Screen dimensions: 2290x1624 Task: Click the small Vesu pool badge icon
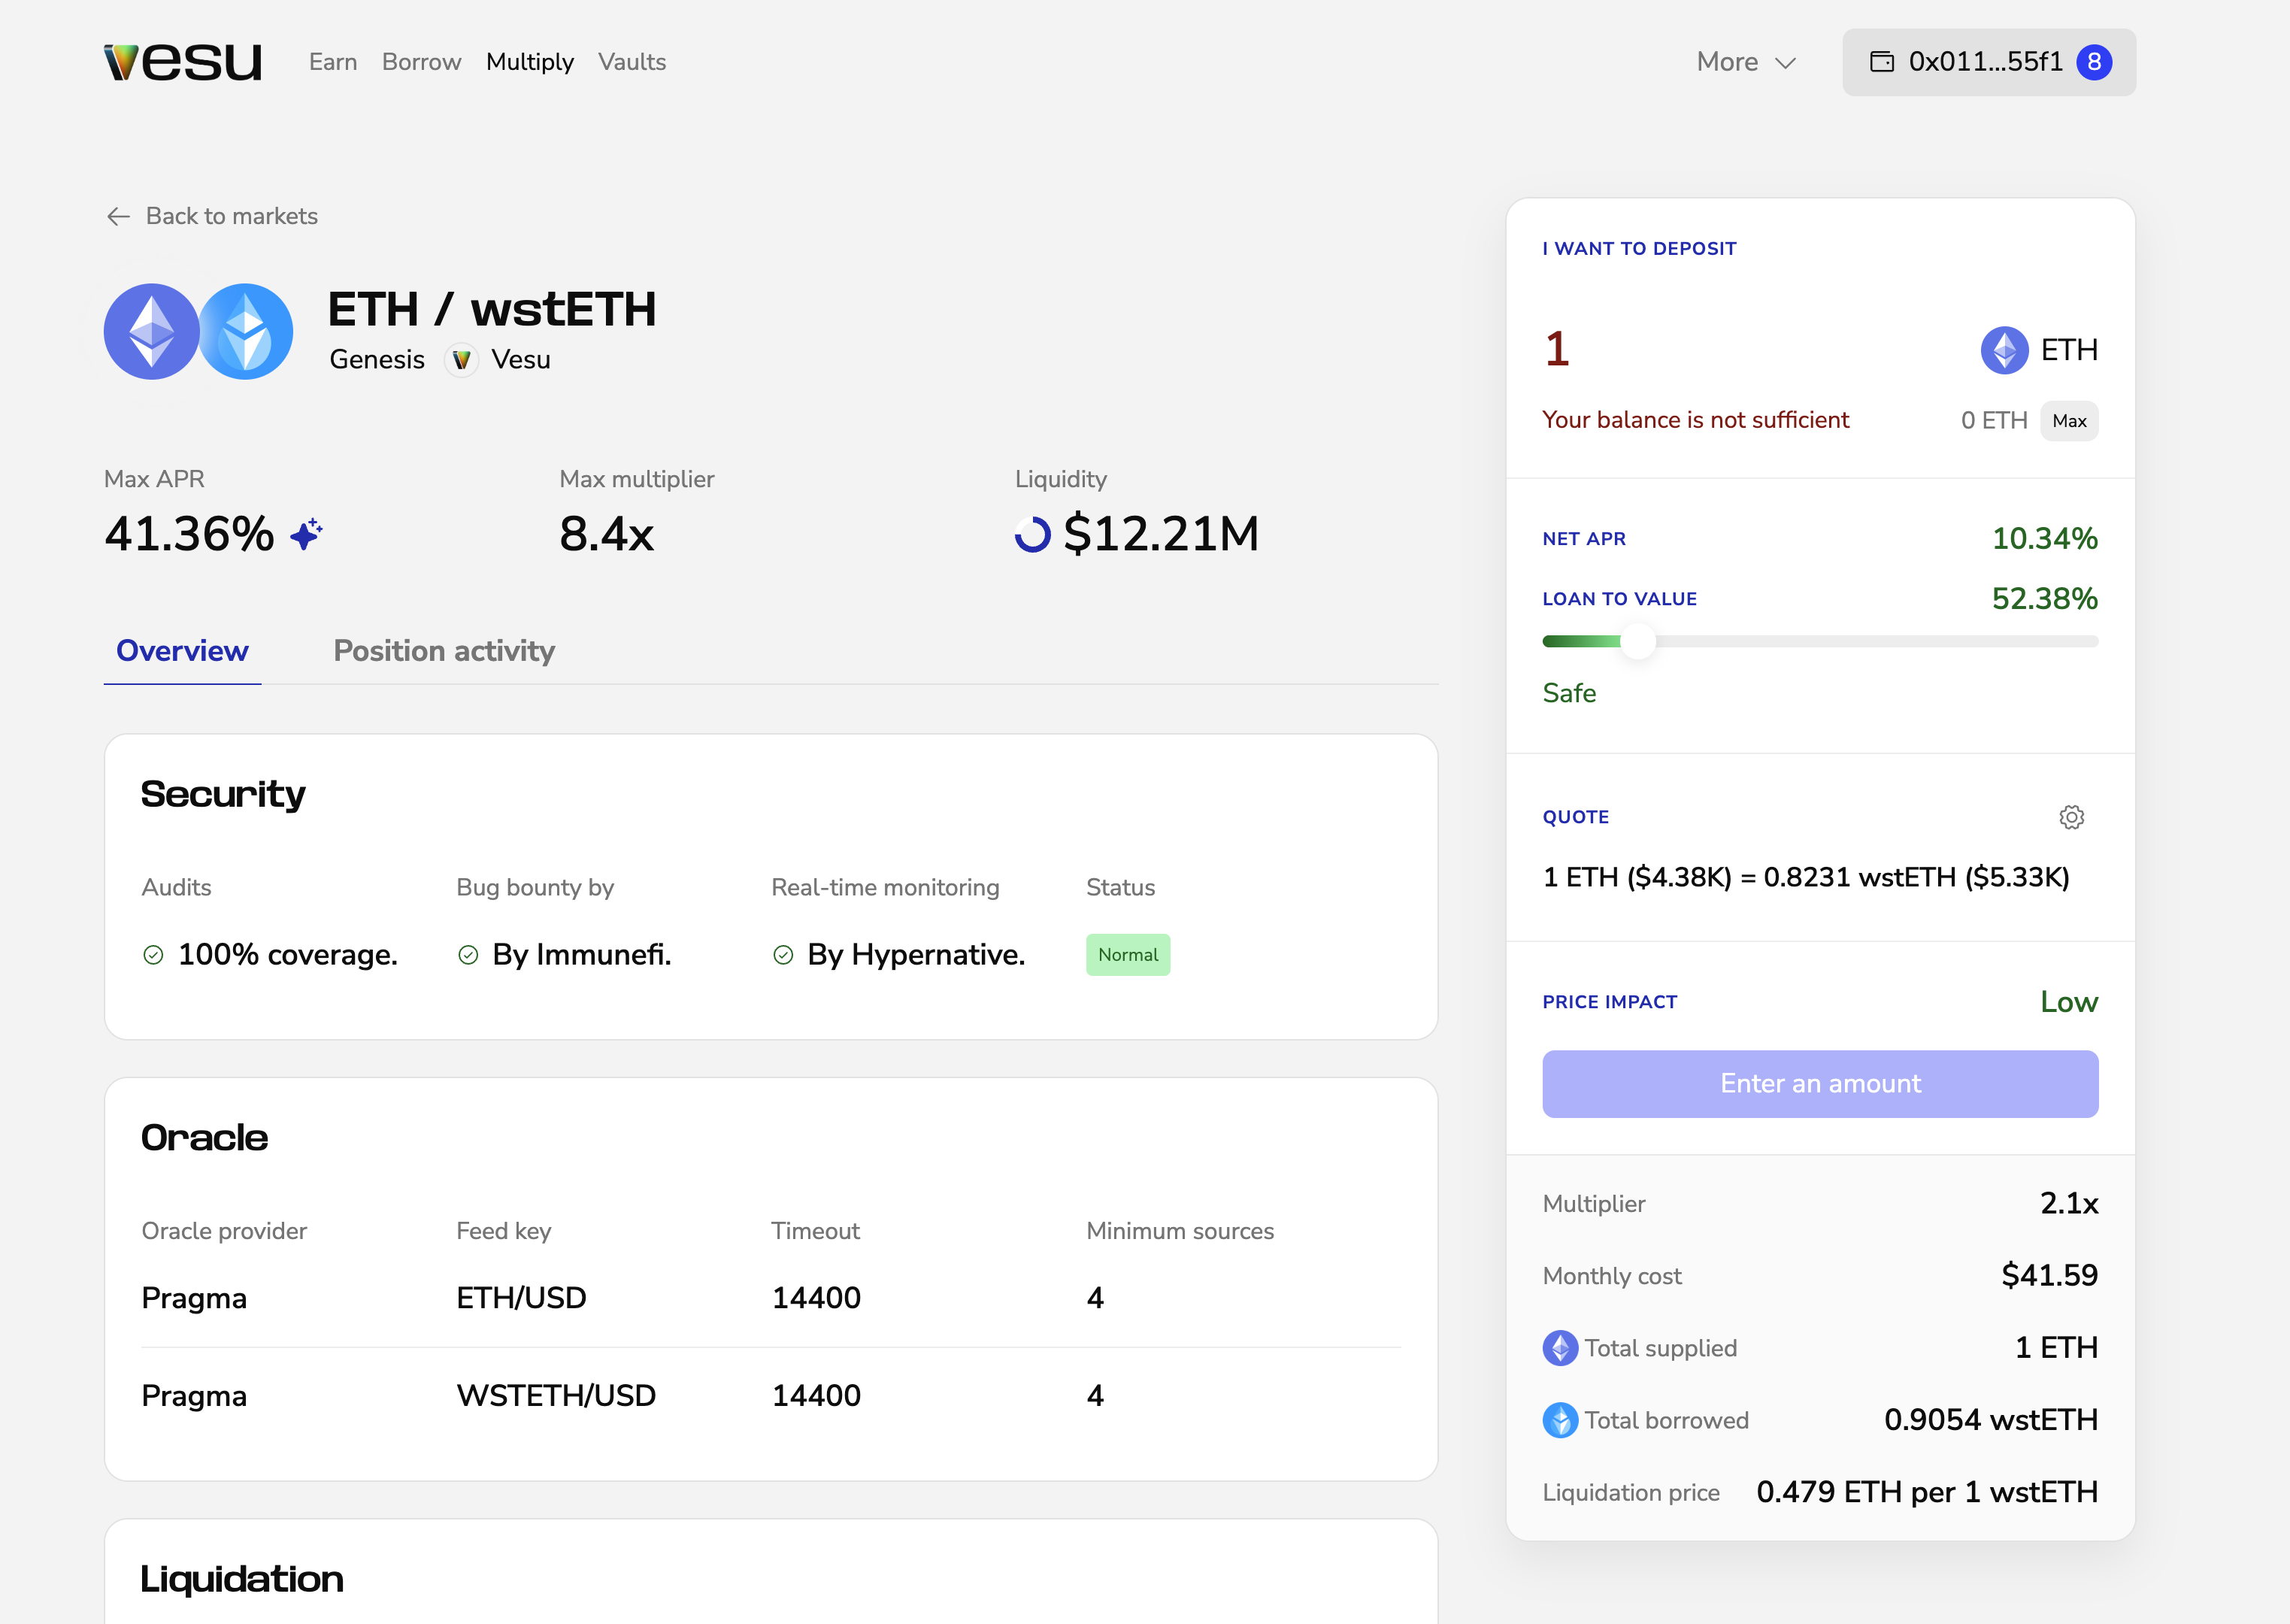click(461, 360)
